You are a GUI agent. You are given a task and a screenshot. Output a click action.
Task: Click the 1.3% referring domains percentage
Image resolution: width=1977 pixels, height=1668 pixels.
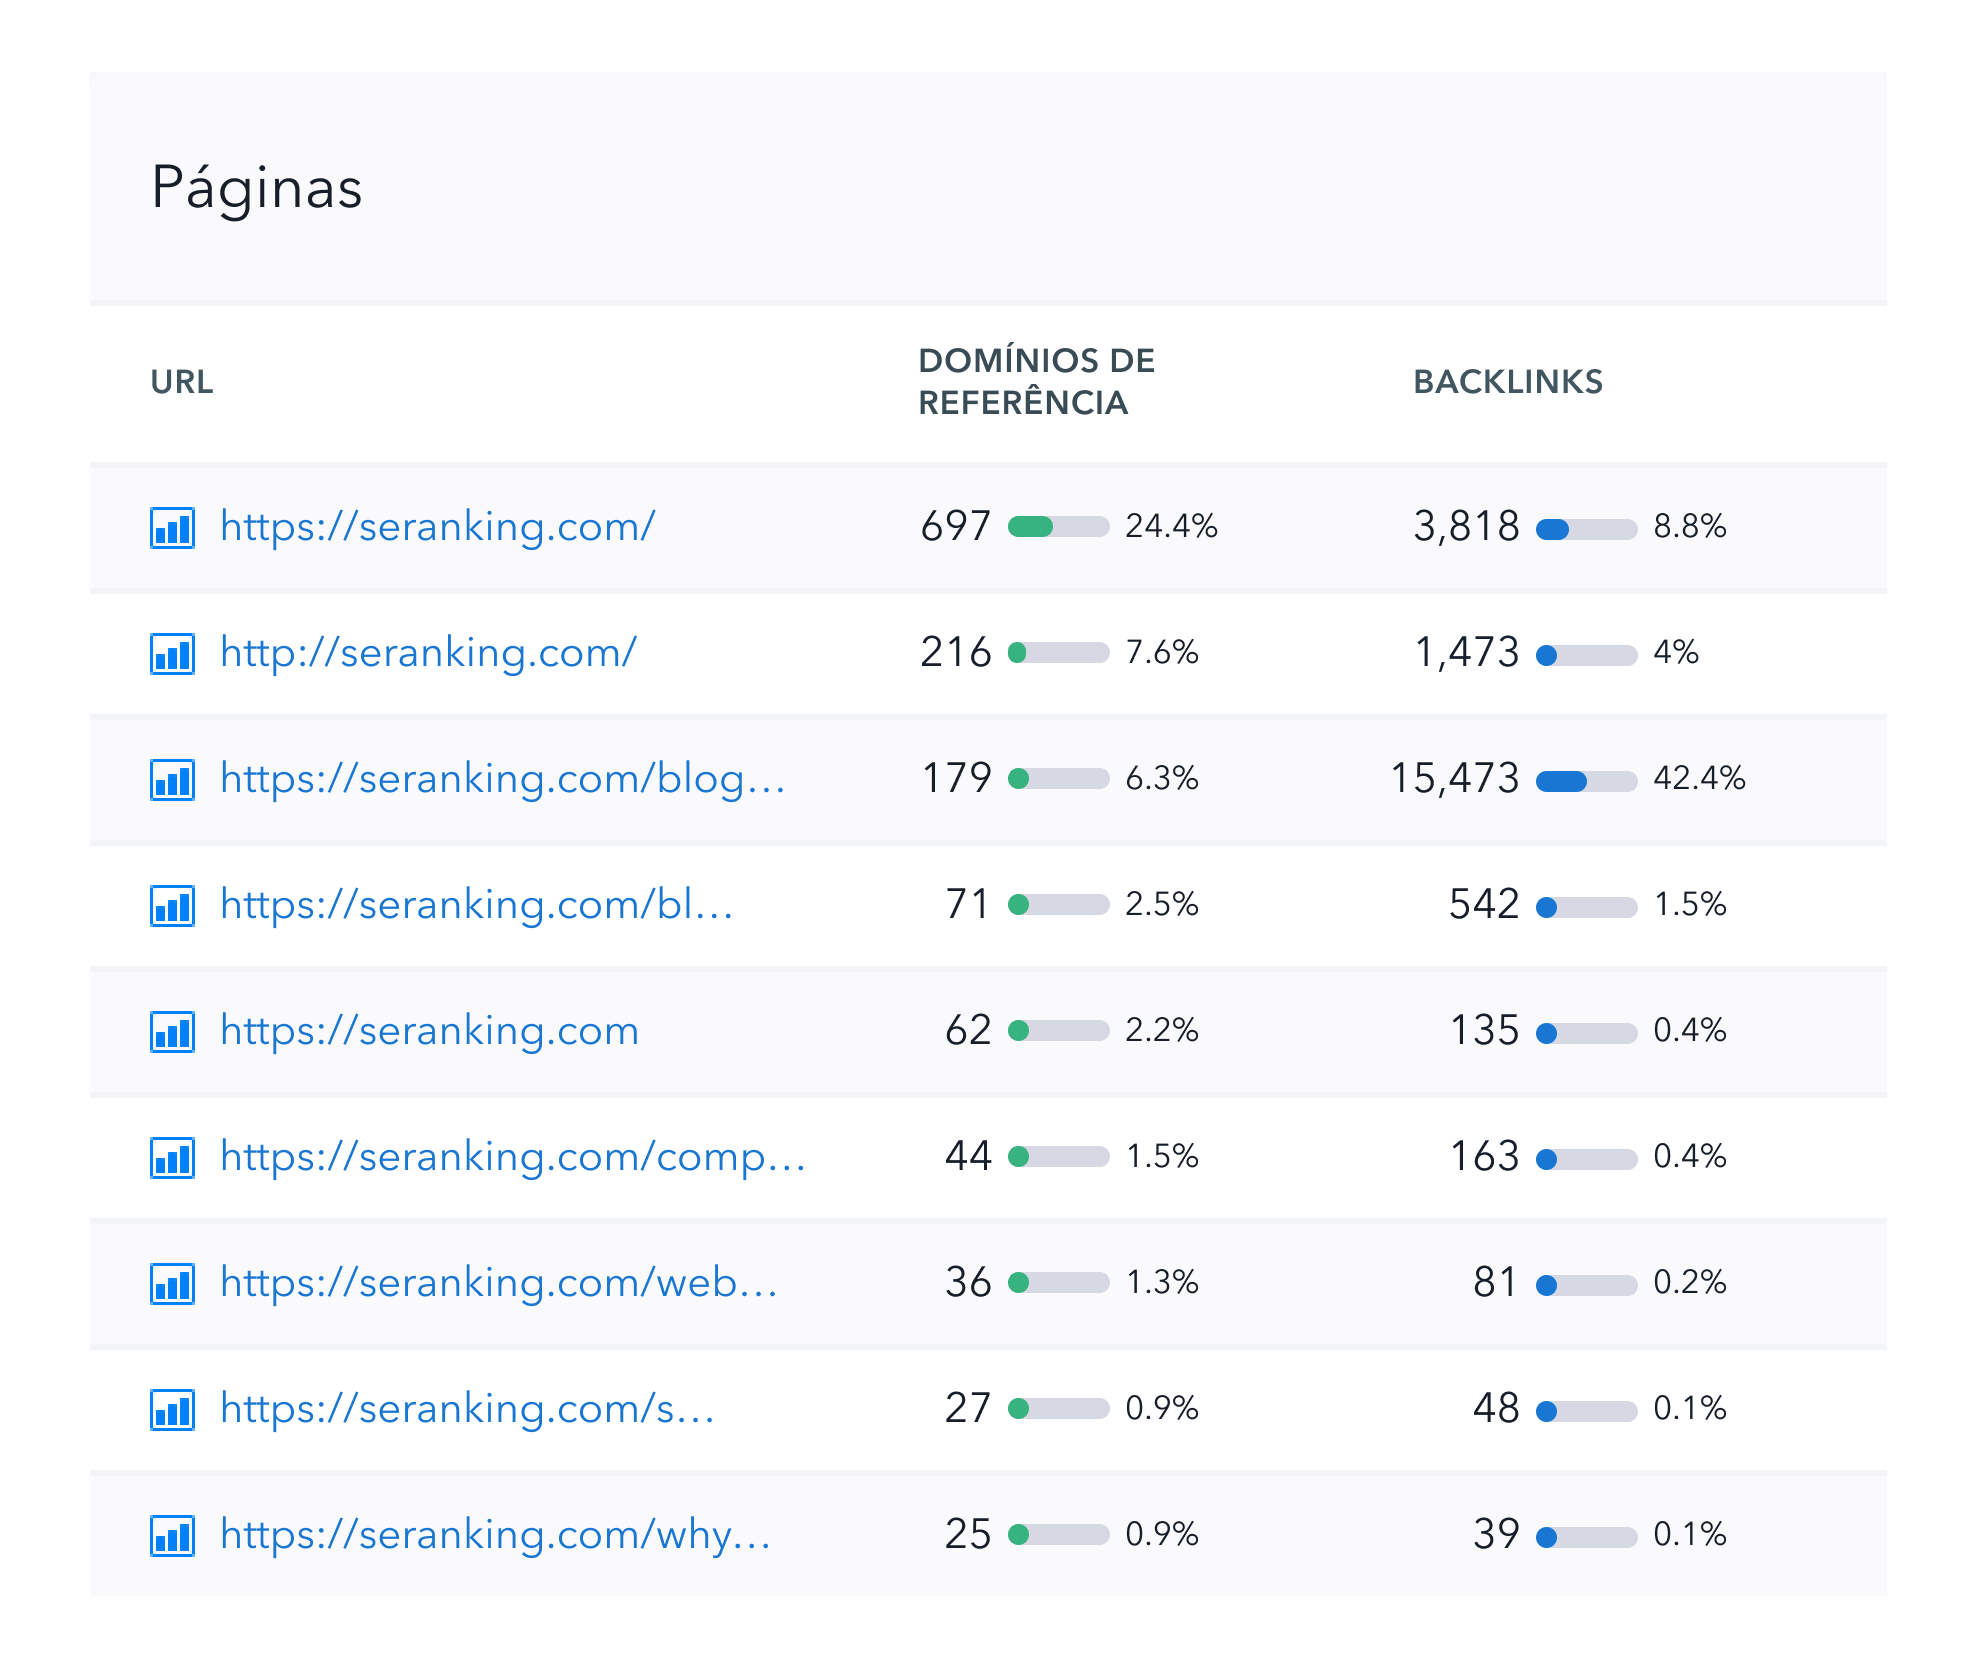tap(1162, 1282)
